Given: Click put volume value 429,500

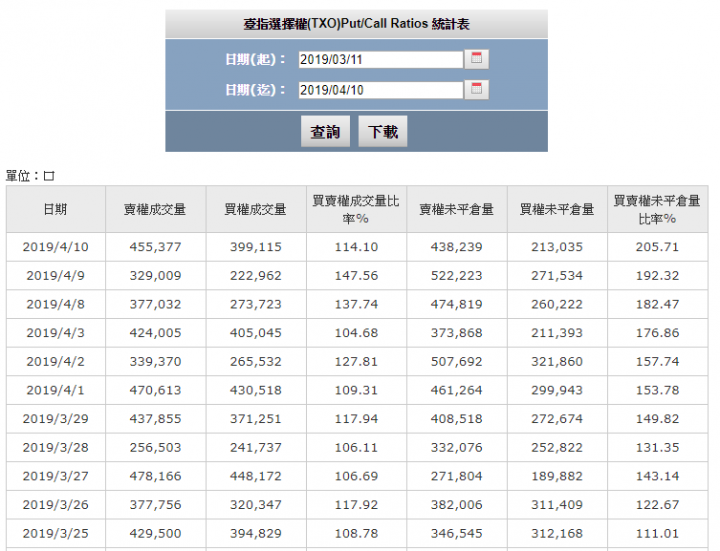Looking at the screenshot, I should pos(155,534).
